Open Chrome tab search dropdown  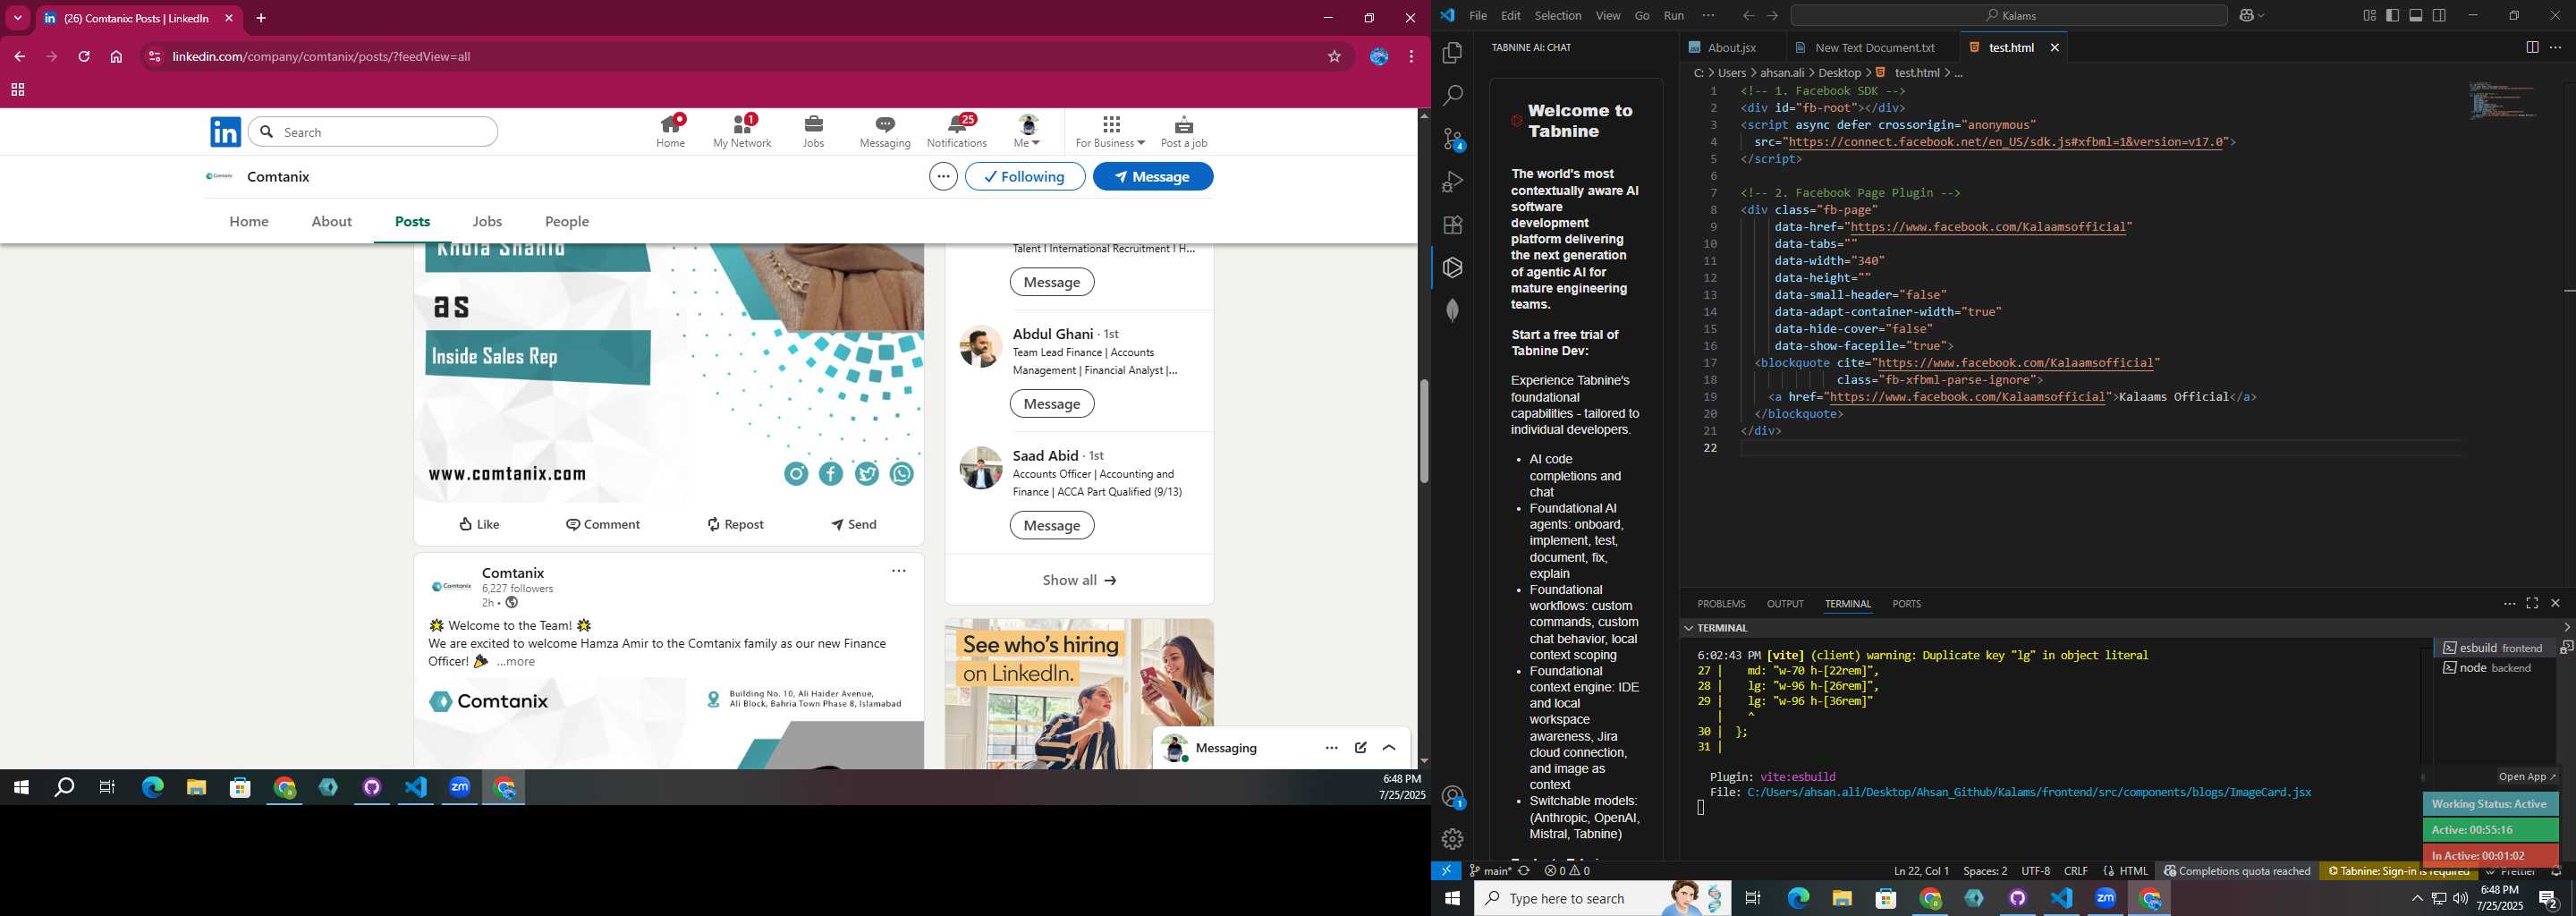(18, 18)
